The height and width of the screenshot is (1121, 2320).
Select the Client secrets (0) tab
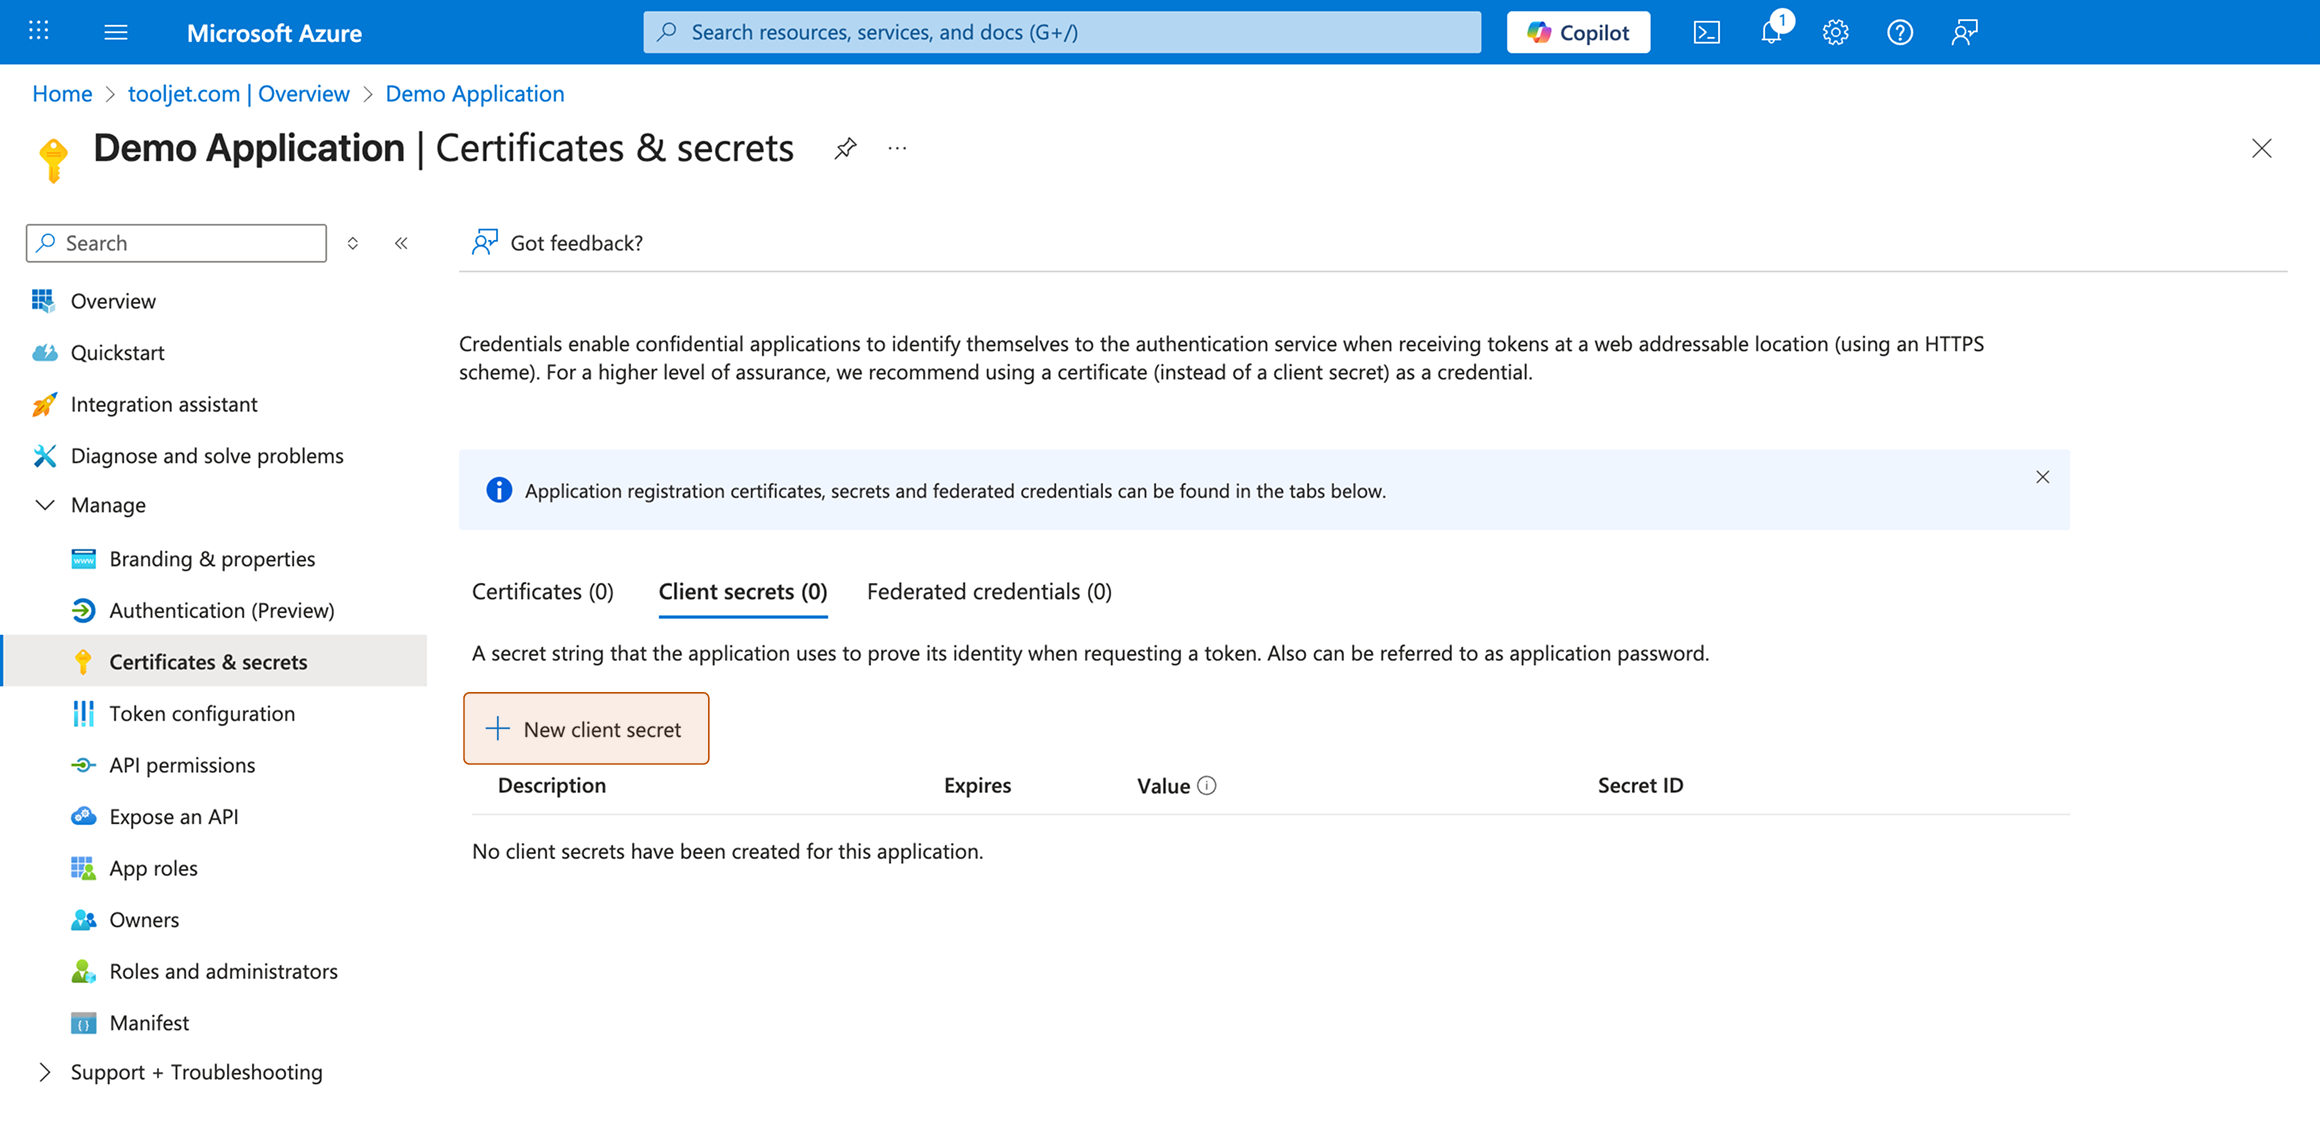click(743, 592)
